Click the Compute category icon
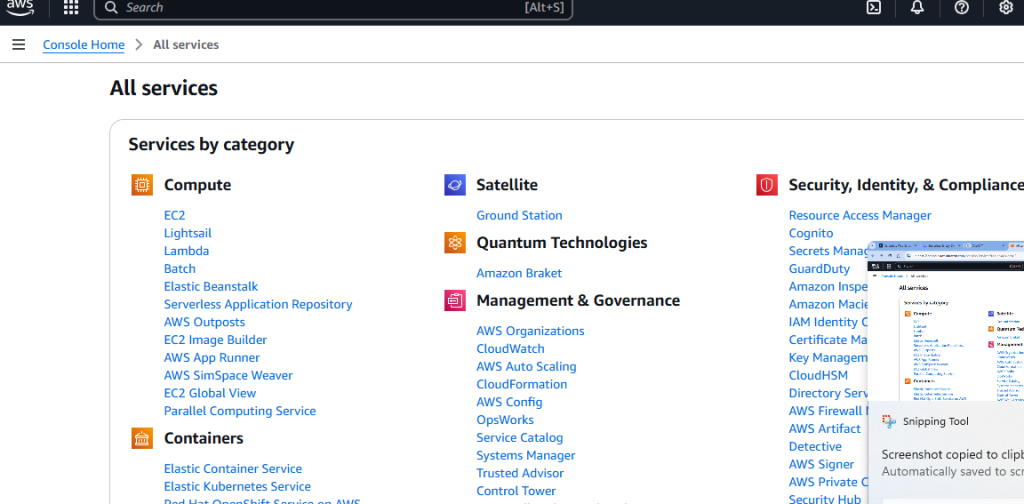This screenshot has height=504, width=1024. 142,185
